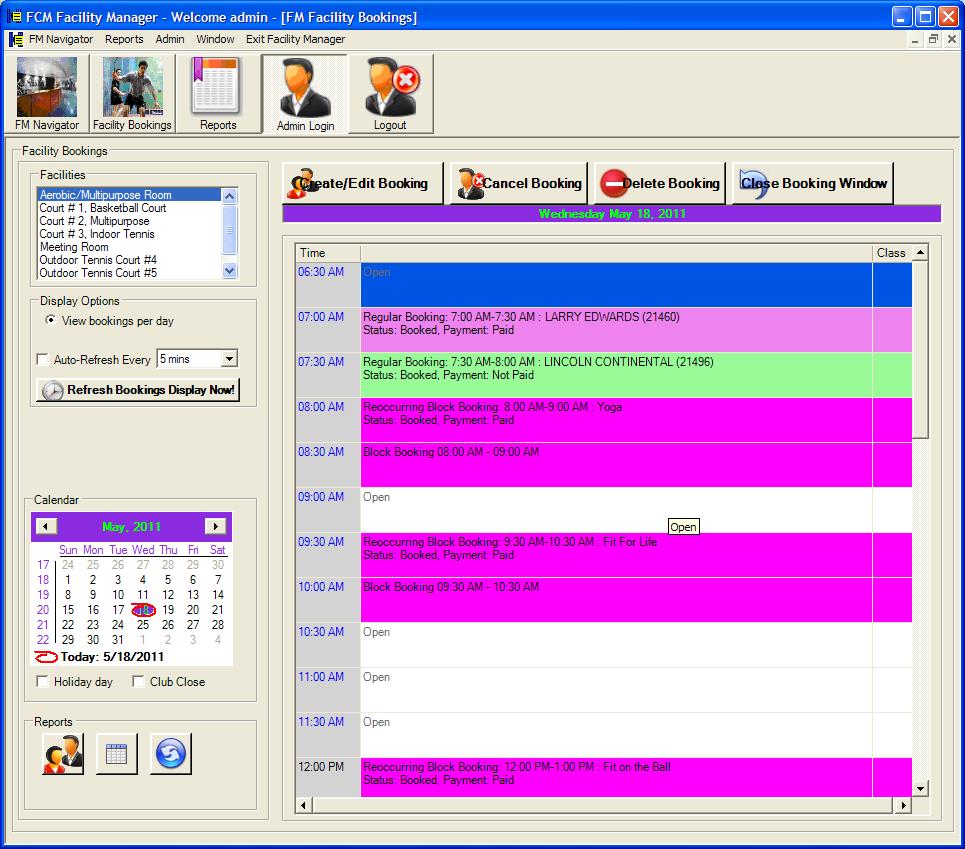The width and height of the screenshot is (965, 849).
Task: Click the blue refresh report icon
Action: pyautogui.click(x=170, y=754)
